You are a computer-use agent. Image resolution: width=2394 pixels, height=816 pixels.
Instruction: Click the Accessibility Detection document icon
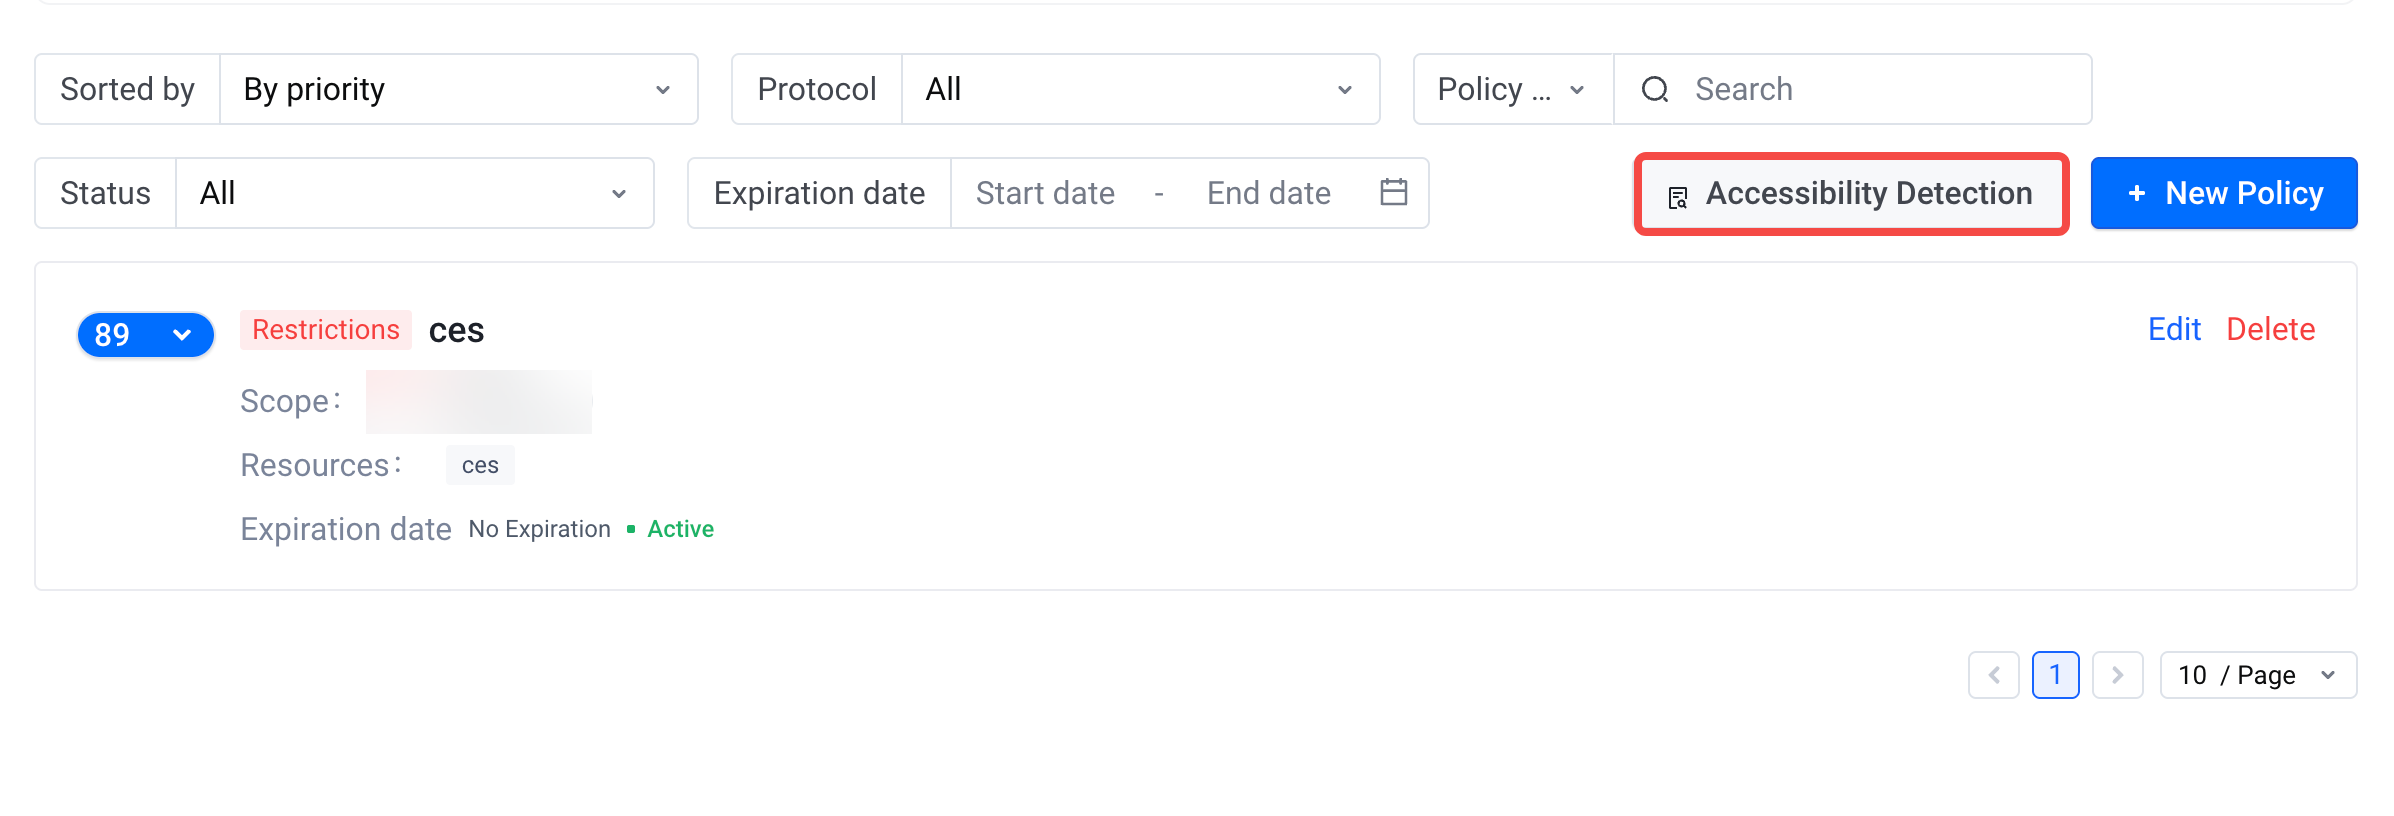coord(1678,197)
